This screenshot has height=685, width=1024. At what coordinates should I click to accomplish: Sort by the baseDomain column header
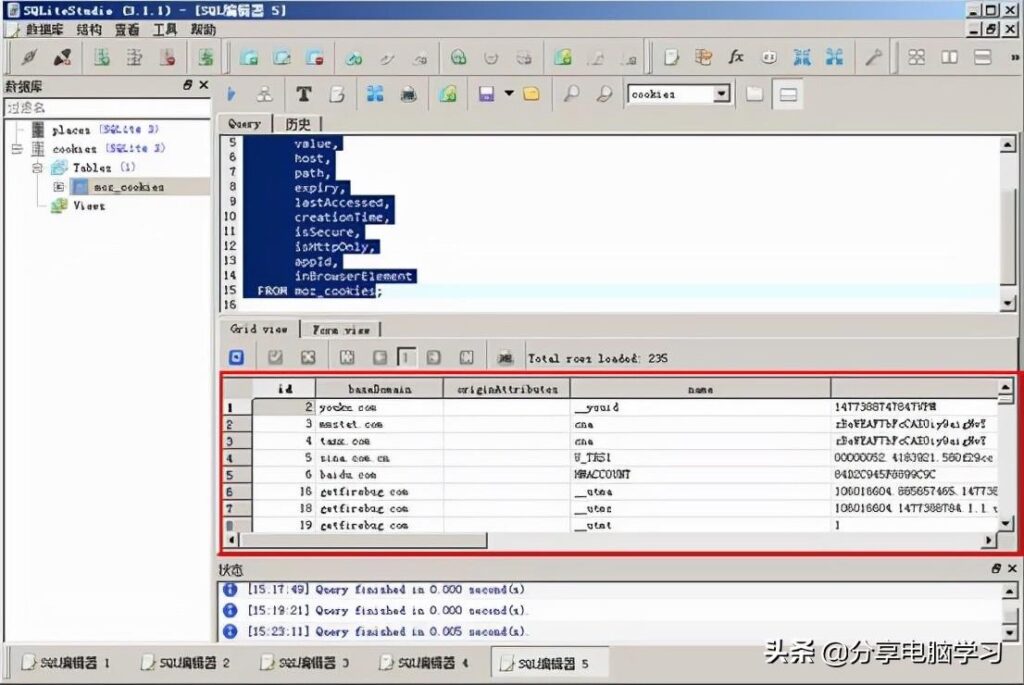379,389
